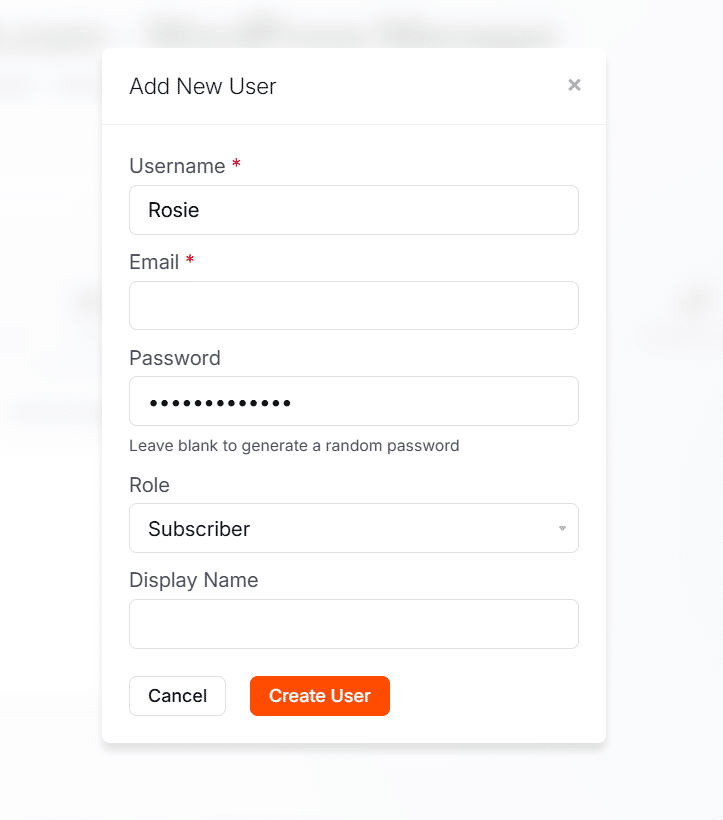The width and height of the screenshot is (723, 820).
Task: Click the Cancel button
Action: (x=177, y=695)
